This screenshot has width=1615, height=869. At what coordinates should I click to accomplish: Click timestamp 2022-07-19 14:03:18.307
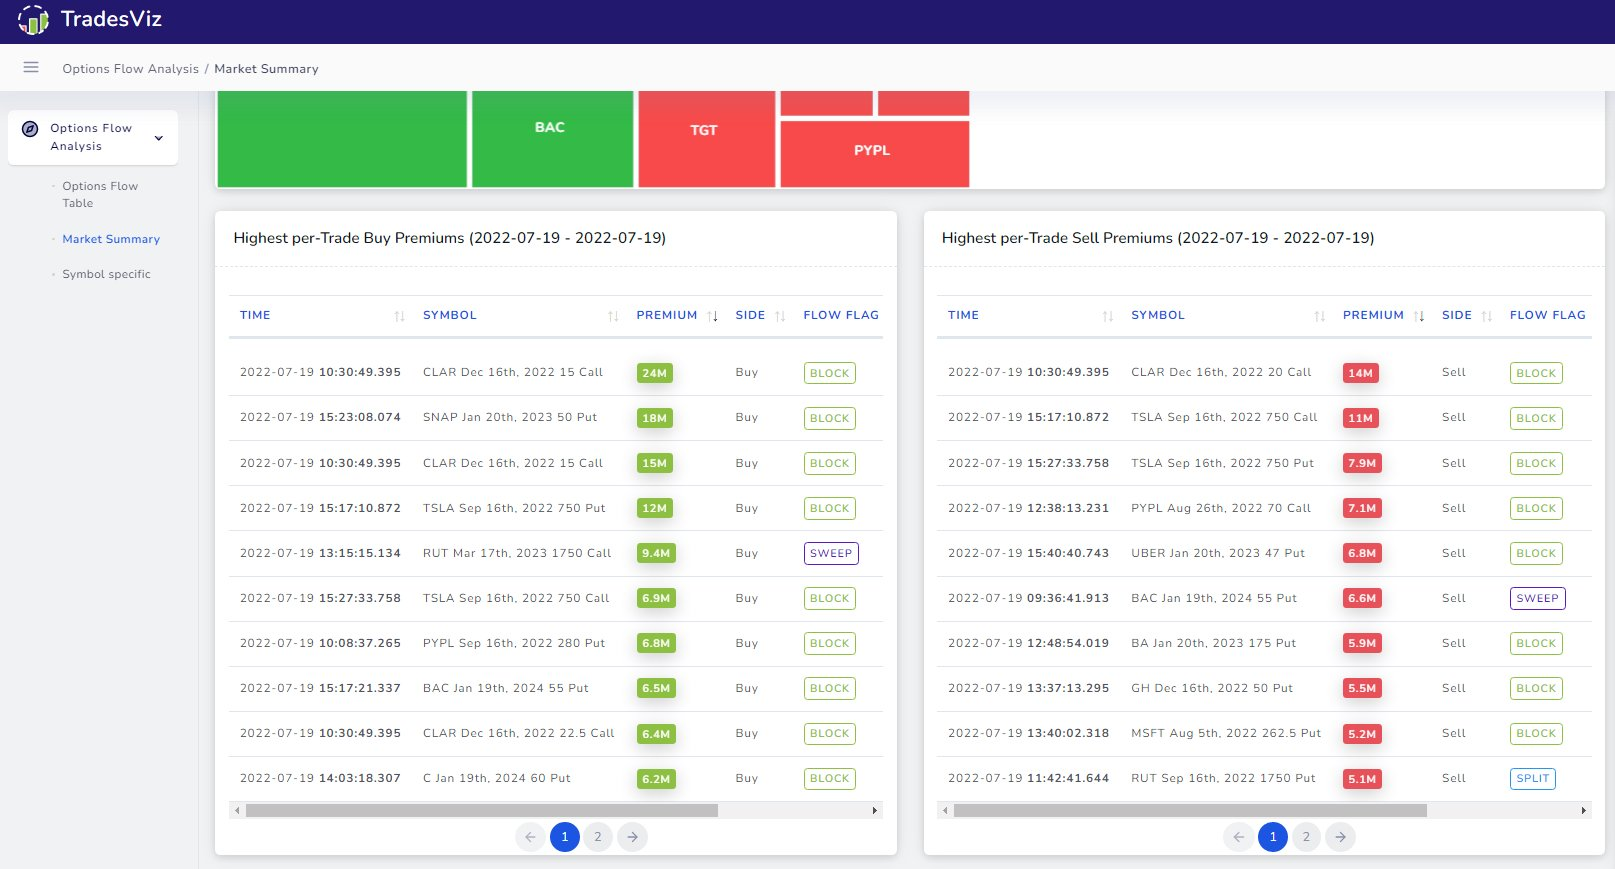point(320,778)
